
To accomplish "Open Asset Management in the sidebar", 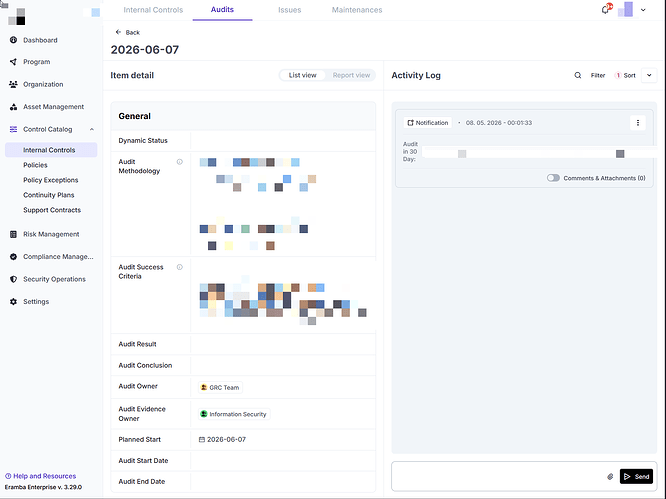I will 53,107.
